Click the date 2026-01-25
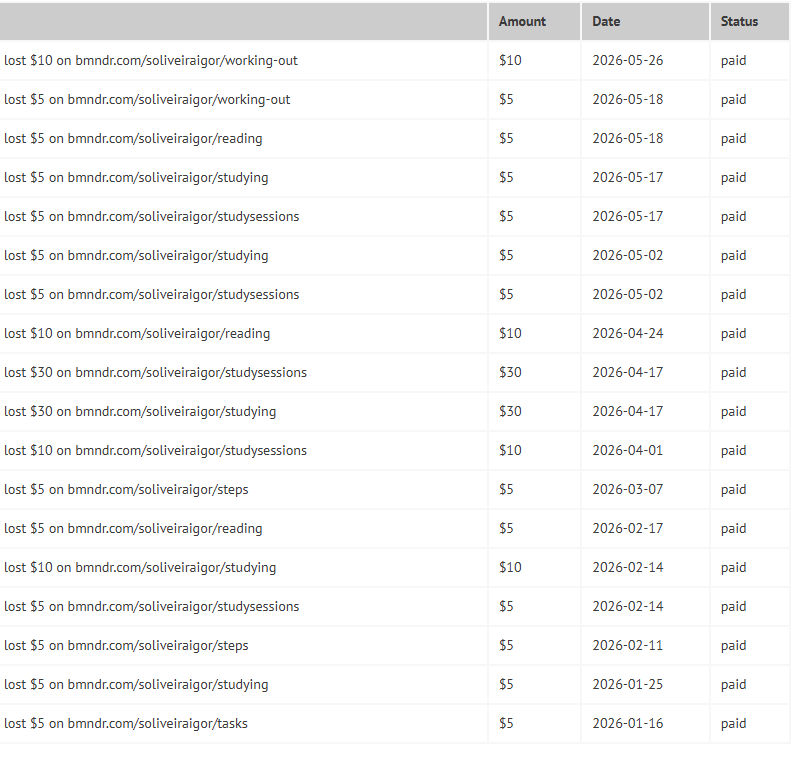Viewport: 791px width, 757px height. [628, 684]
